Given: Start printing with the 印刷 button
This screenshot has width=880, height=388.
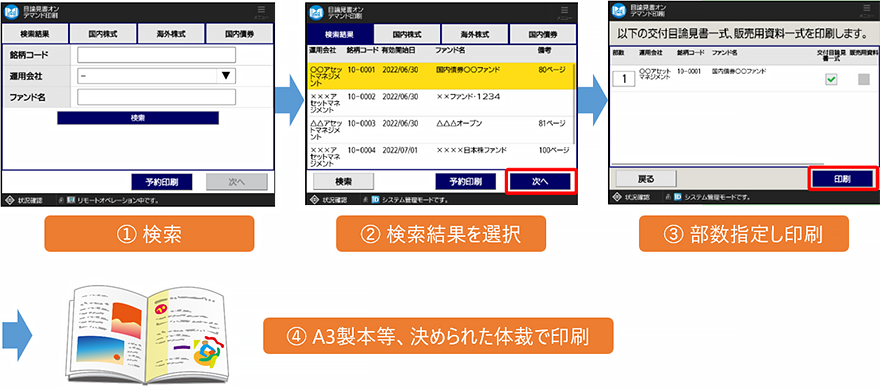Looking at the screenshot, I should click(x=842, y=179).
